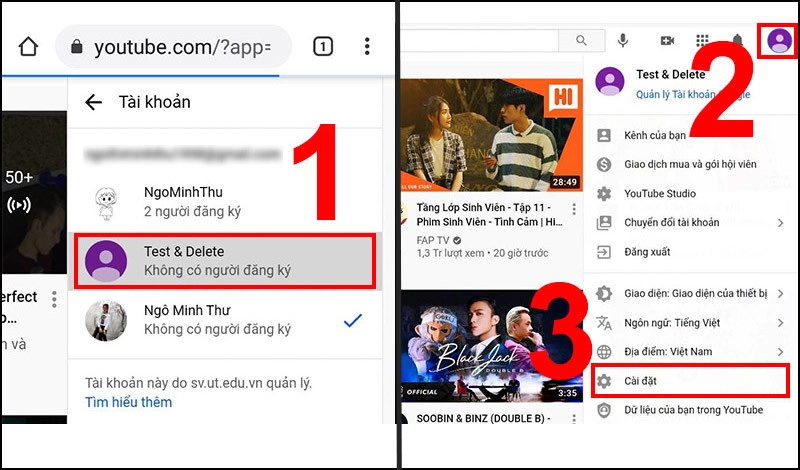Click the YouTube search magnifier button

pos(582,40)
